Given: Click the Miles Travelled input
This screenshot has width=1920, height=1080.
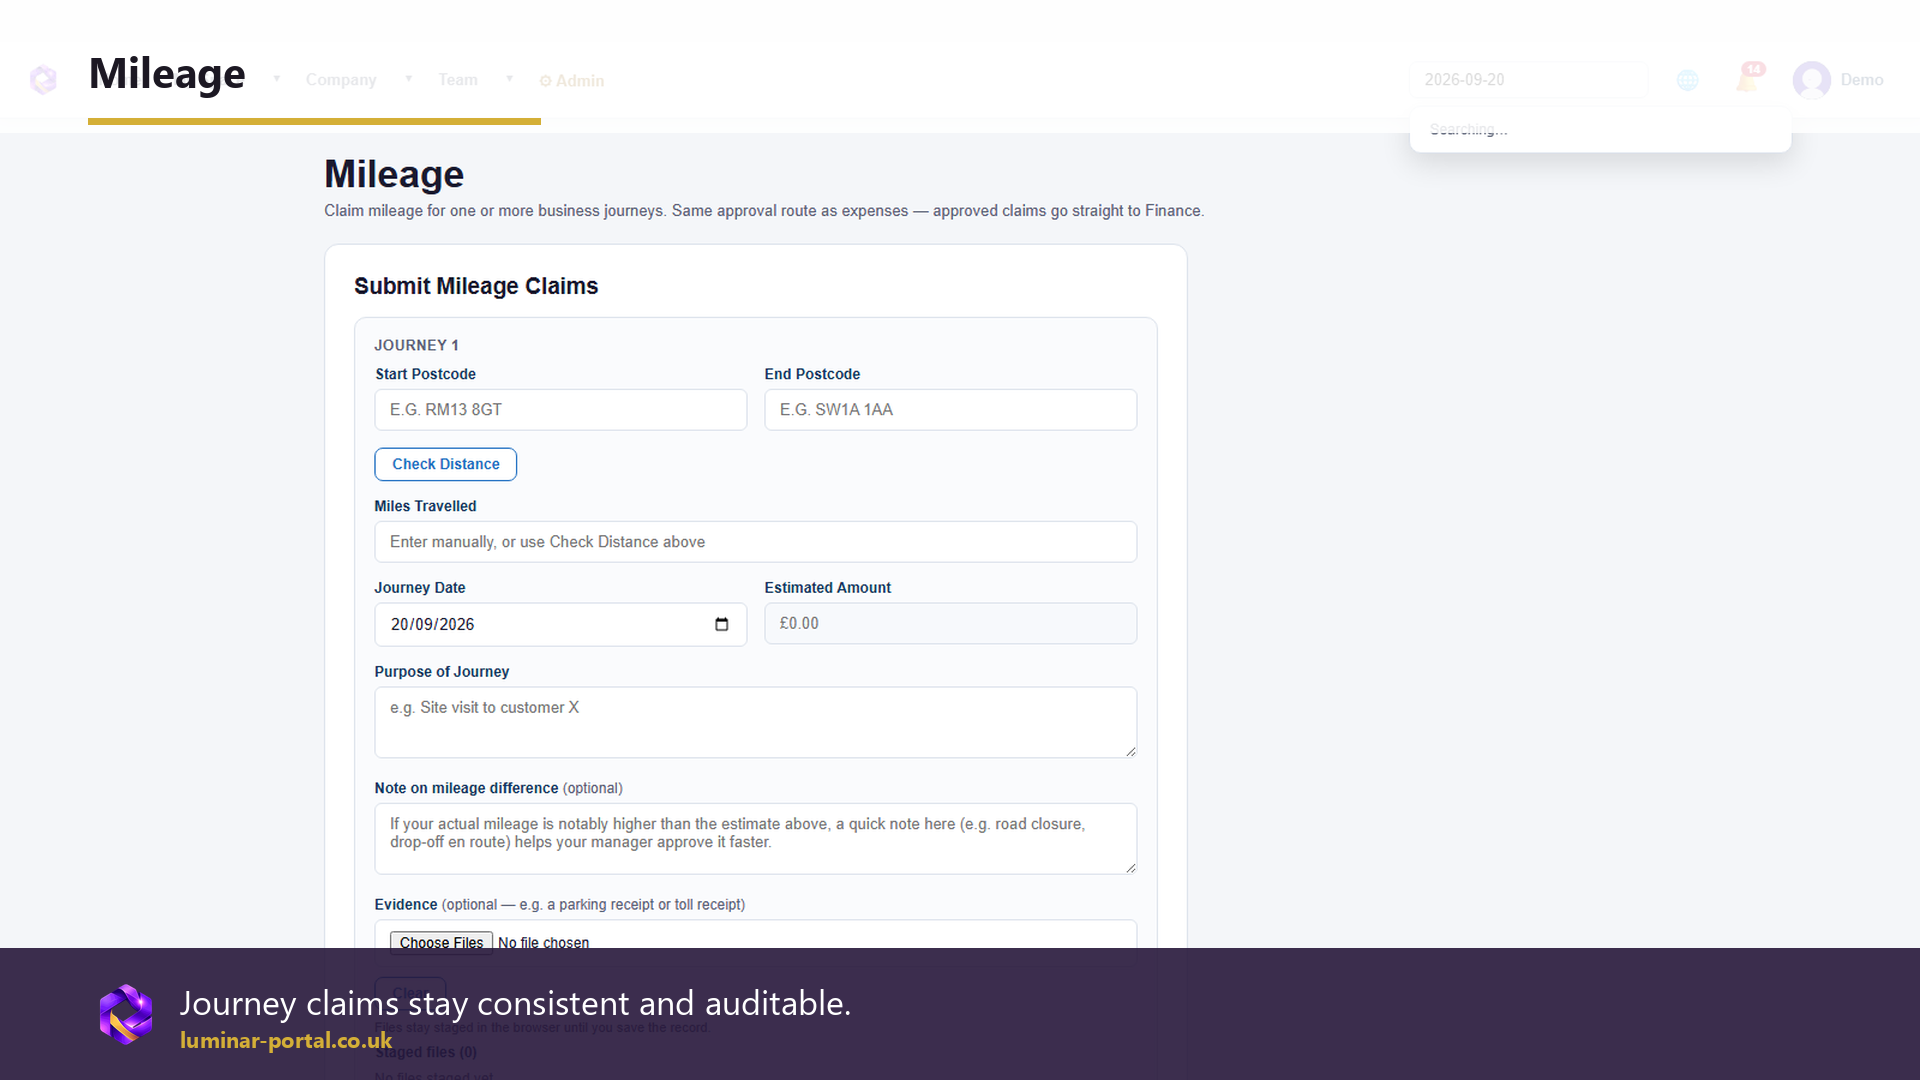Looking at the screenshot, I should point(755,542).
